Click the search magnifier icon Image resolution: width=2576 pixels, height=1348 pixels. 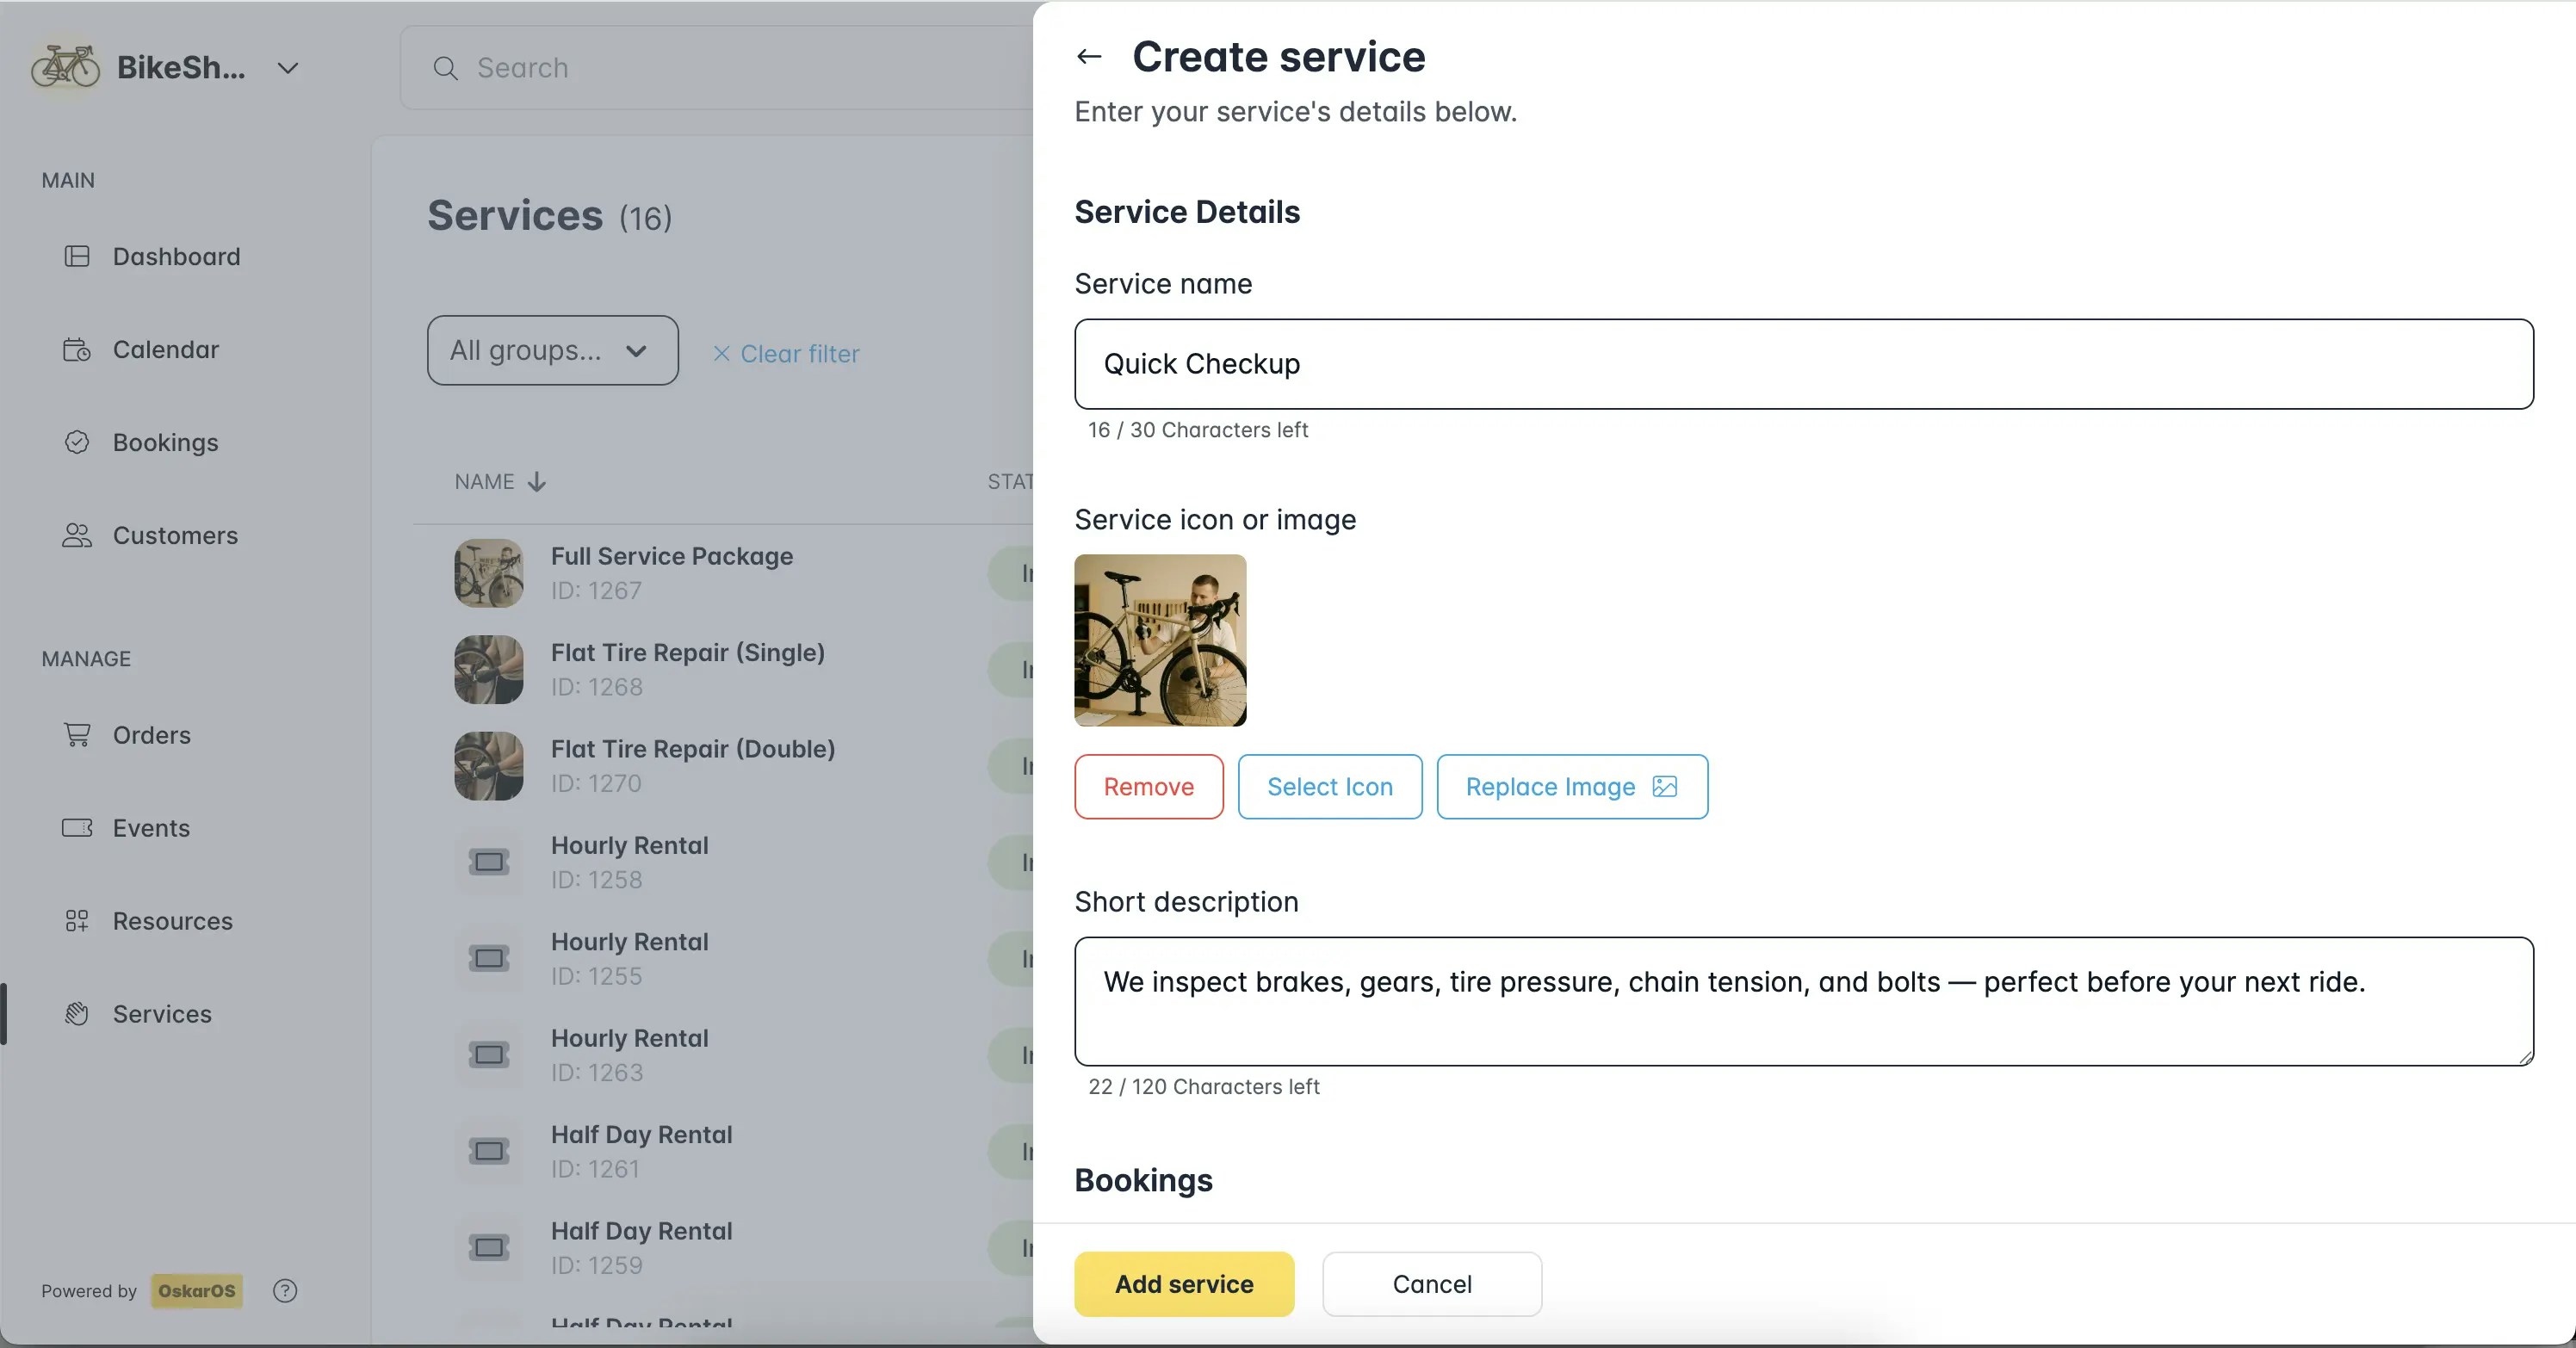(x=445, y=68)
